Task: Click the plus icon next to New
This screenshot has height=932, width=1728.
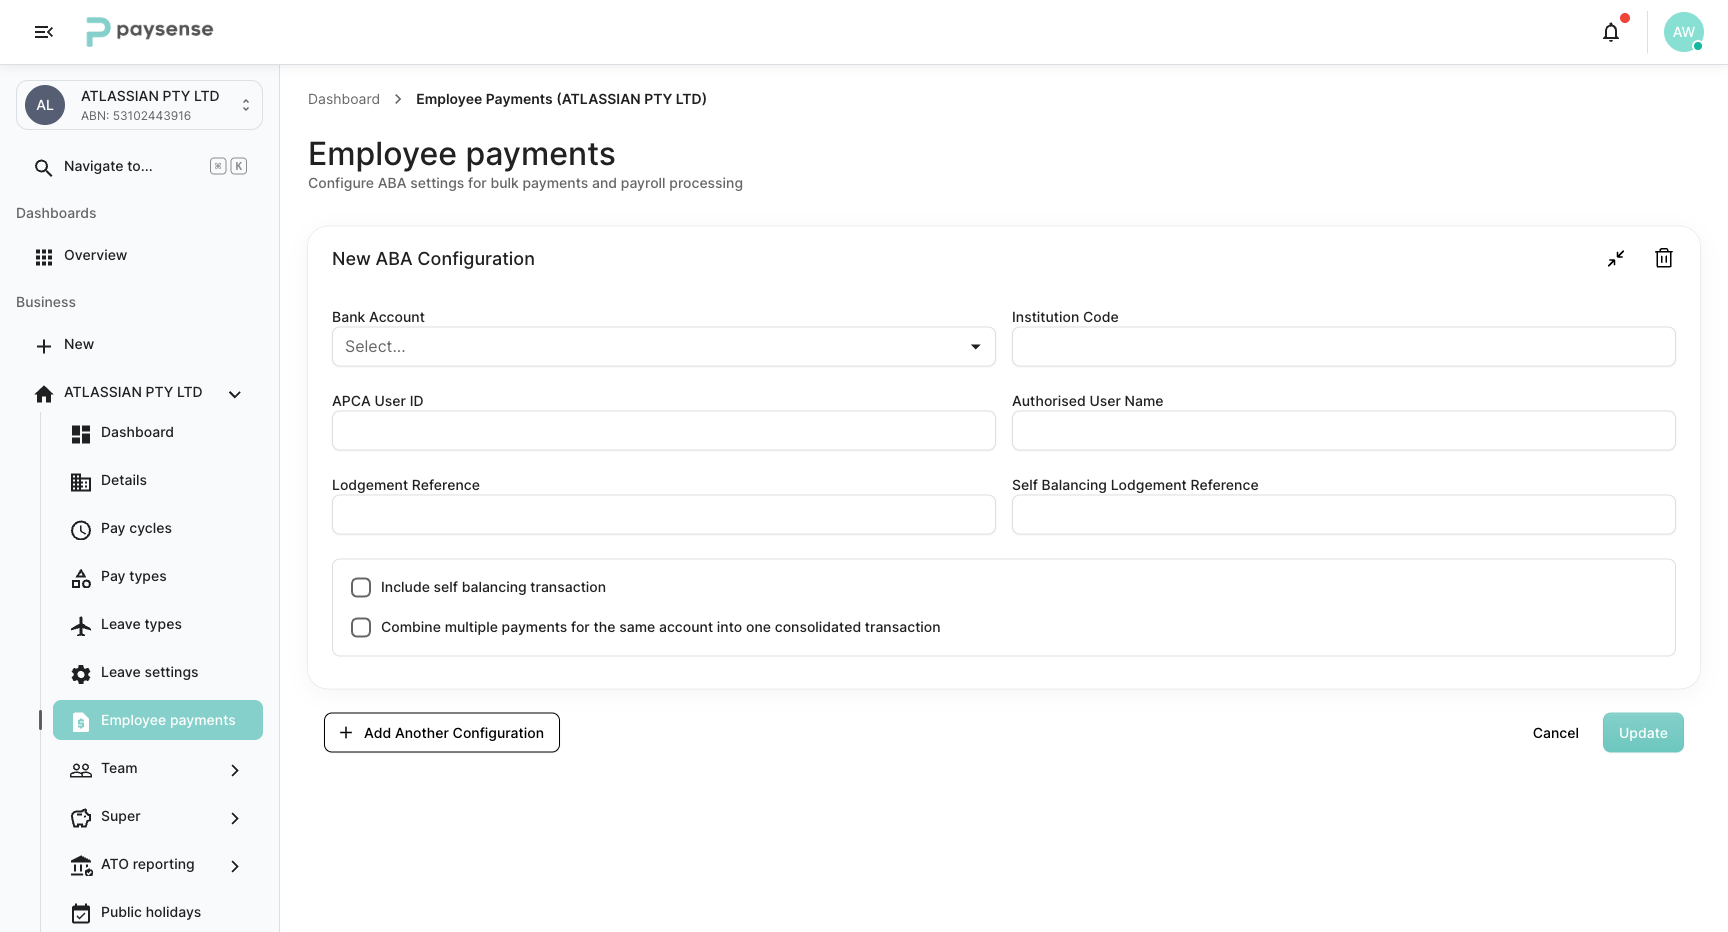Action: (44, 346)
